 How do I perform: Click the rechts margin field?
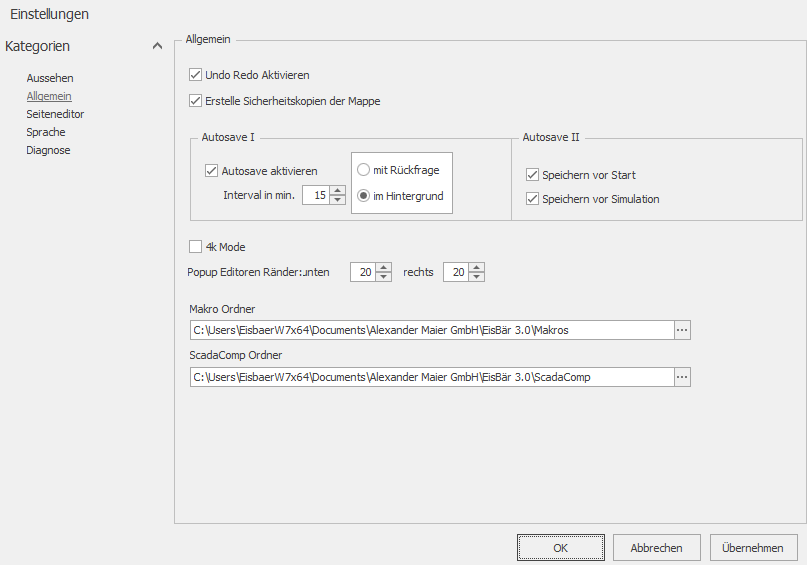coord(456,272)
